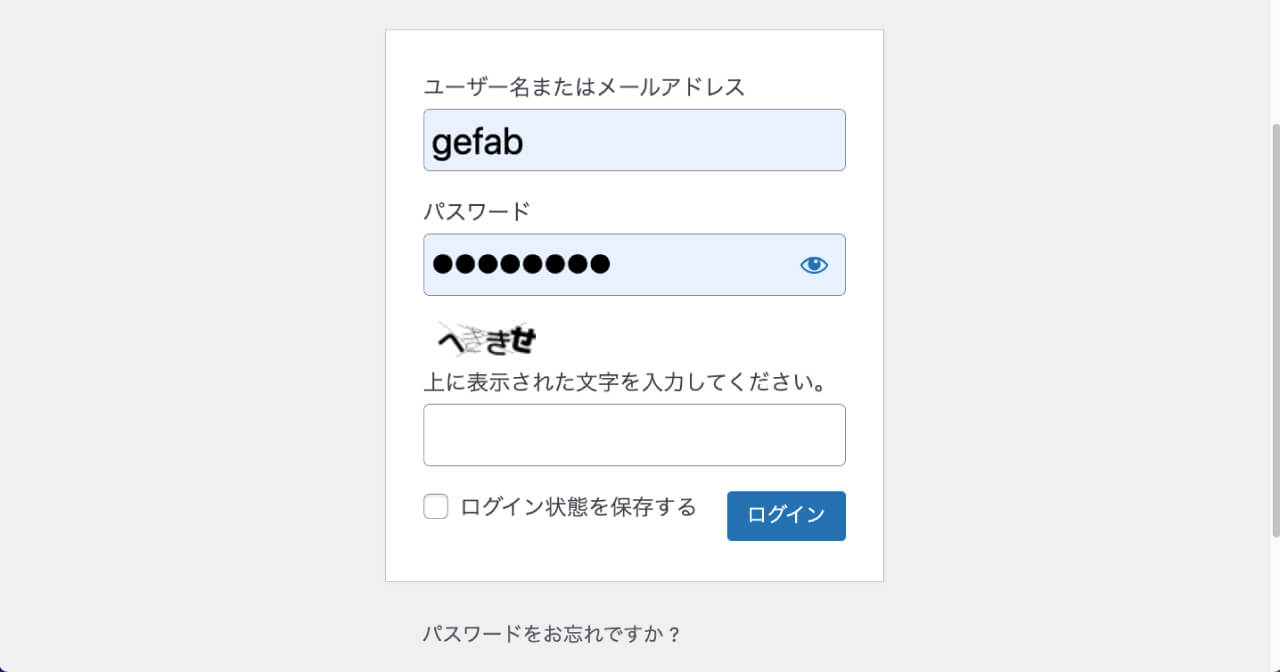Click the ユーザー名またはメールアドレス label

[585, 88]
